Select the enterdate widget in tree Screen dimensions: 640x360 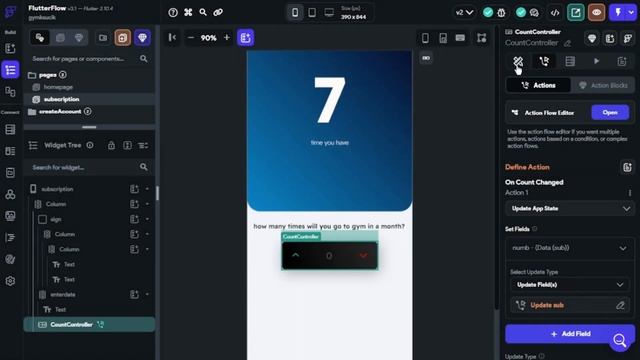[x=63, y=294]
